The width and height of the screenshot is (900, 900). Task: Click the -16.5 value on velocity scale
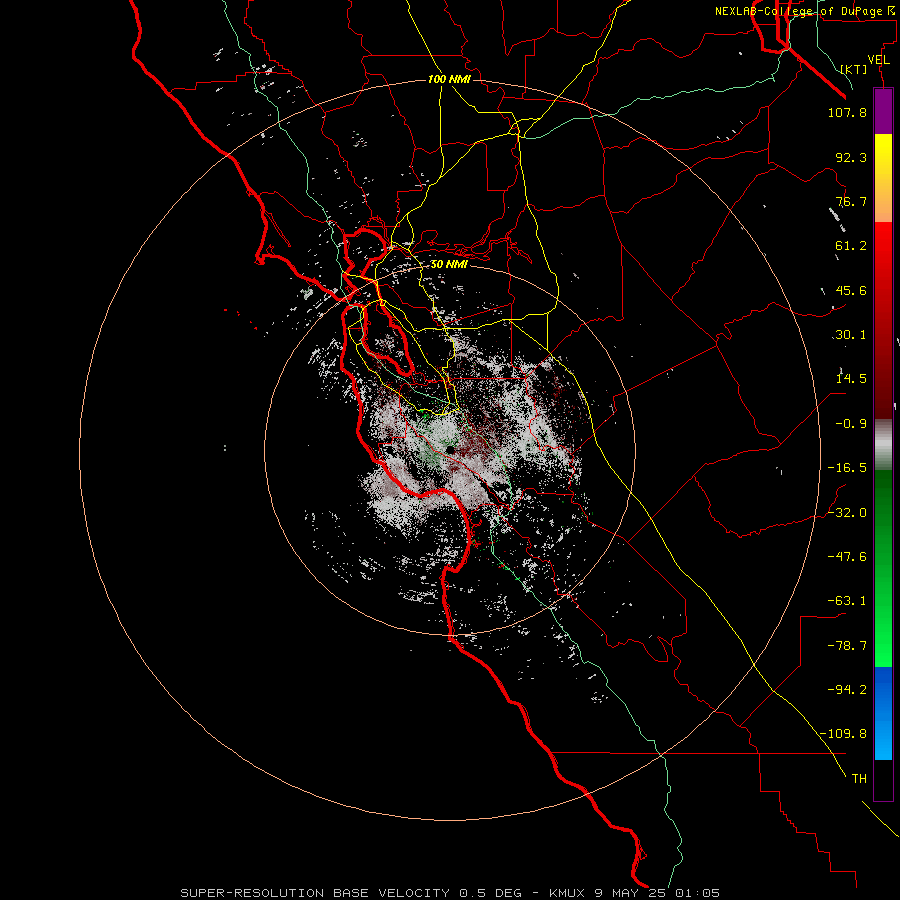point(847,468)
